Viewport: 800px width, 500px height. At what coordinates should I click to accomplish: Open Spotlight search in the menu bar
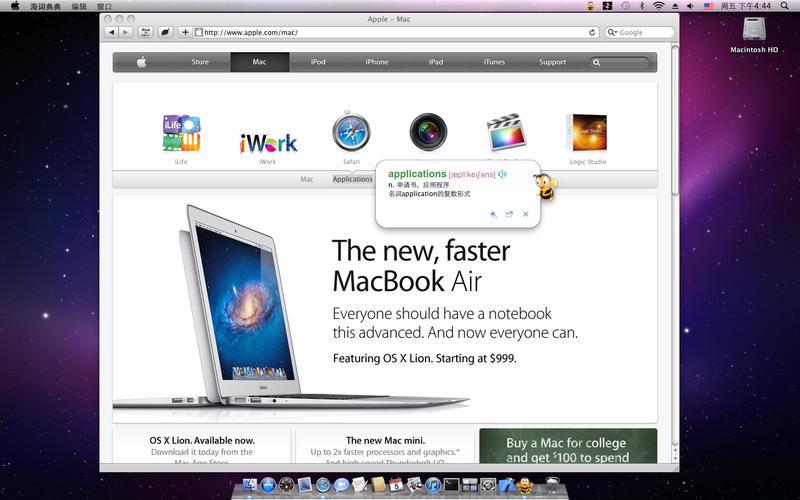click(x=785, y=6)
